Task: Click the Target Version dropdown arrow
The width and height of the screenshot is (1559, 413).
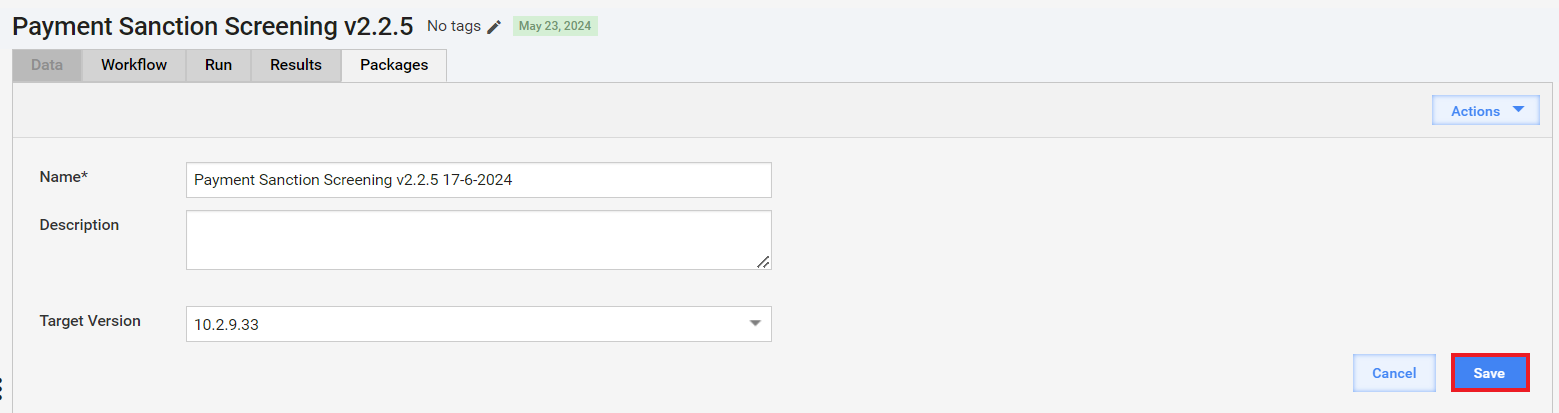Action: pyautogui.click(x=755, y=324)
